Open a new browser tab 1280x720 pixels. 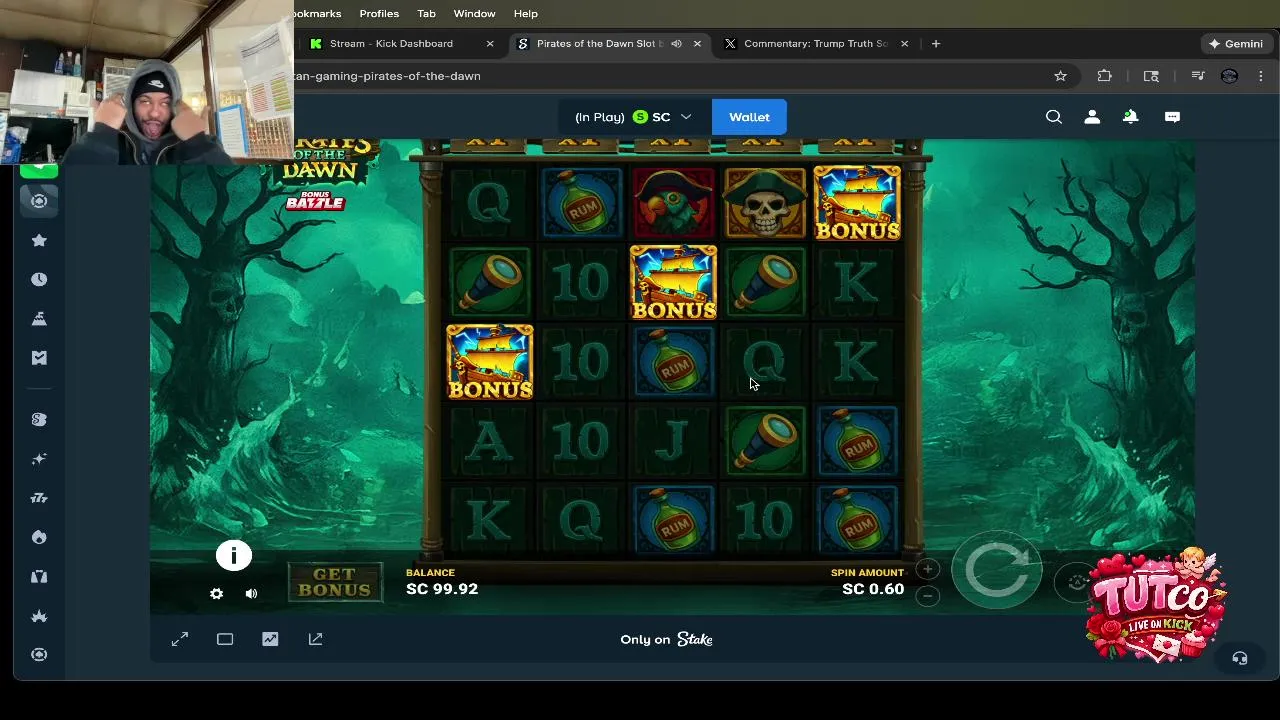pyautogui.click(x=936, y=43)
